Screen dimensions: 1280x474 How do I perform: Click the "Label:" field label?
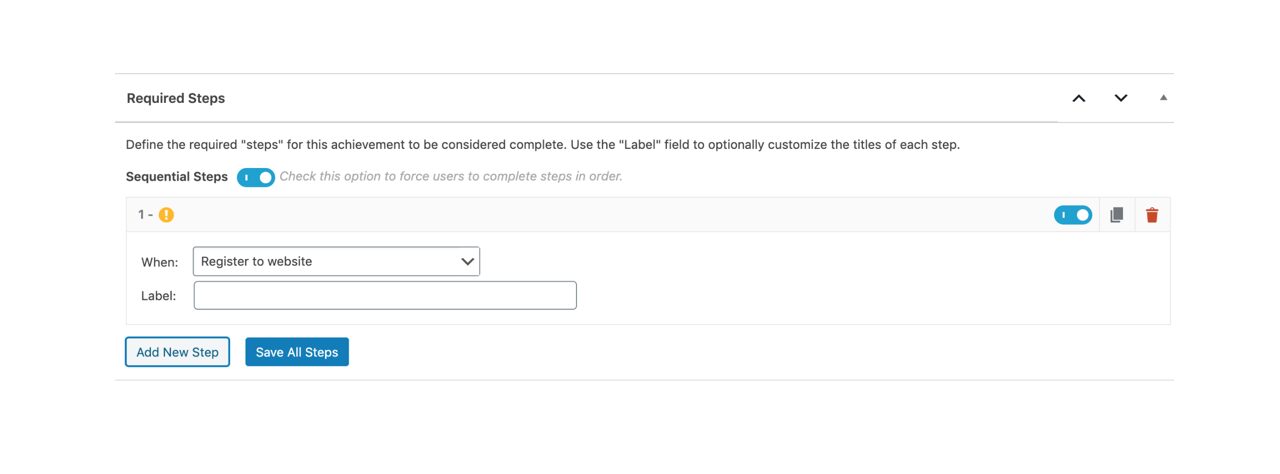[158, 296]
